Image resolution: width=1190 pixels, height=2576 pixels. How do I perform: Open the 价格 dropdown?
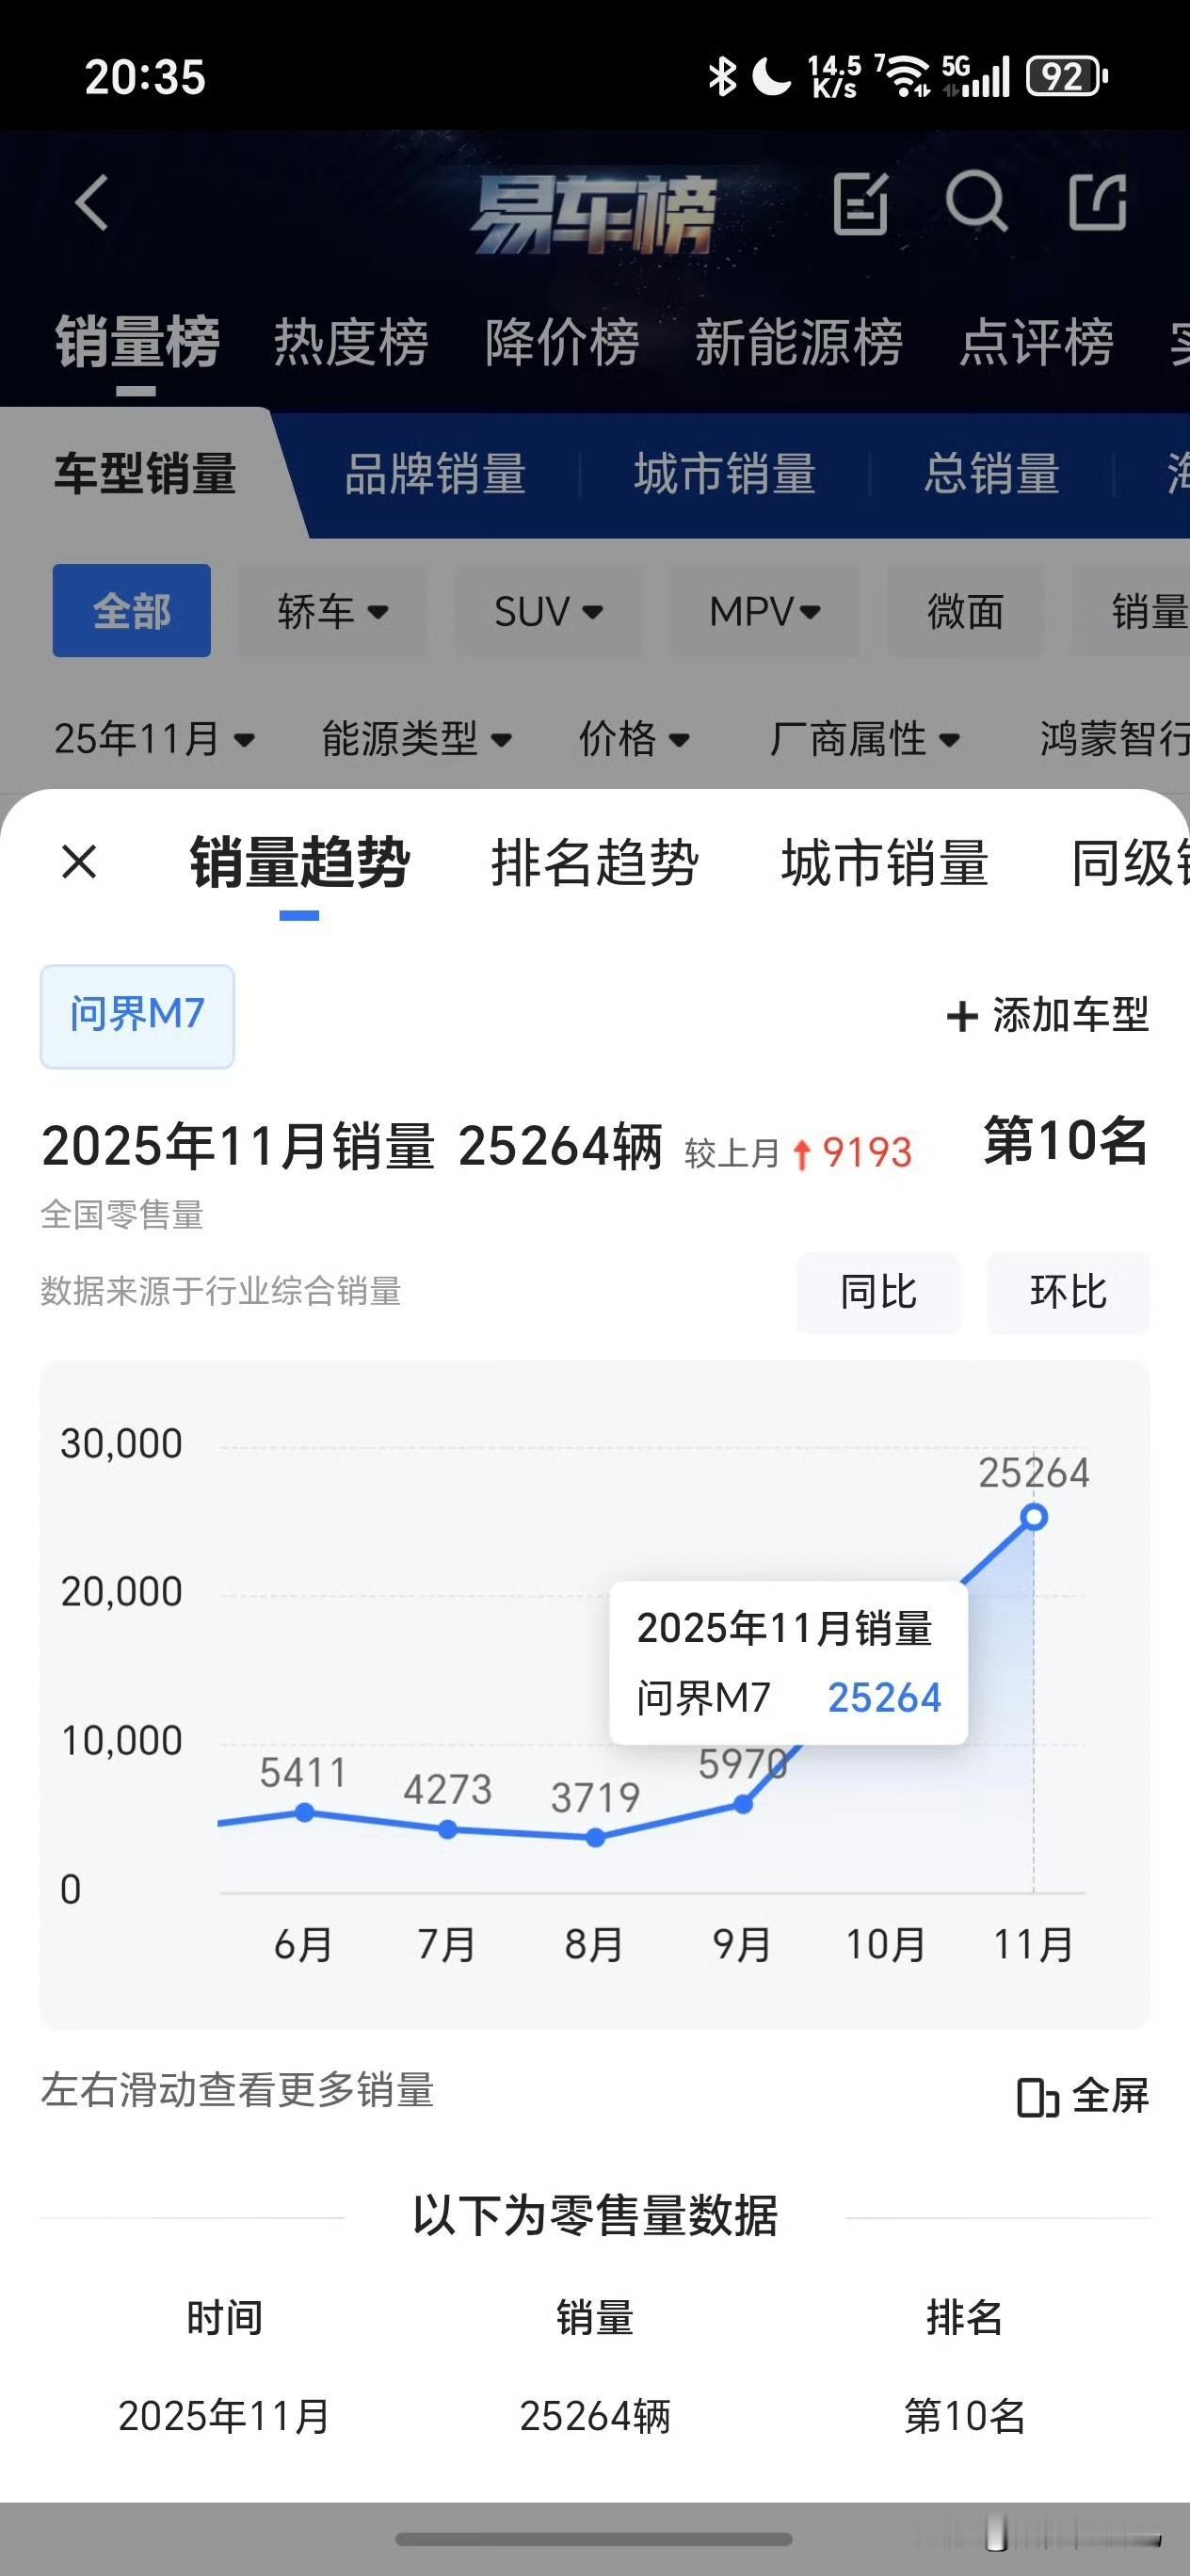pos(635,739)
